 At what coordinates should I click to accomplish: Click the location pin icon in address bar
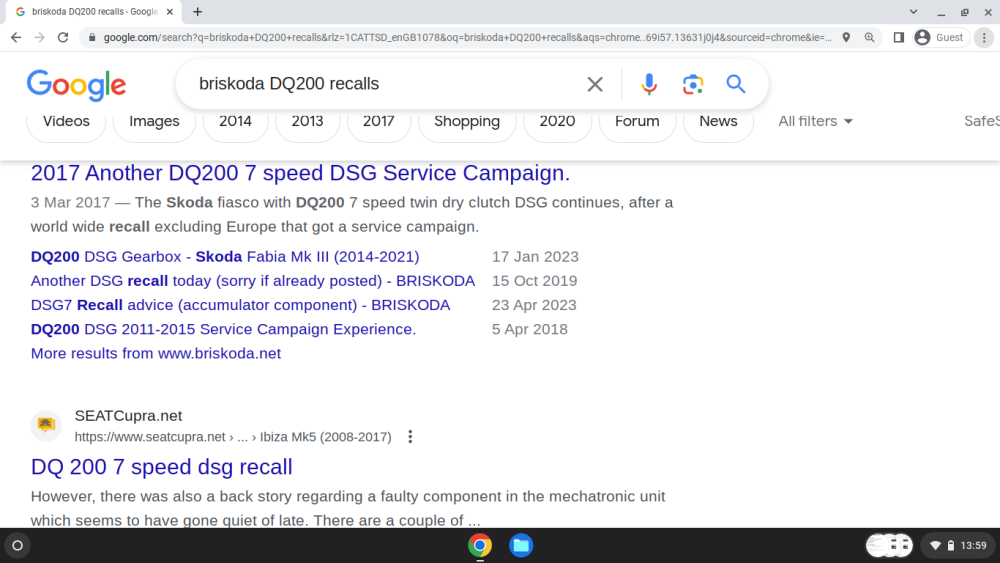[x=846, y=38]
